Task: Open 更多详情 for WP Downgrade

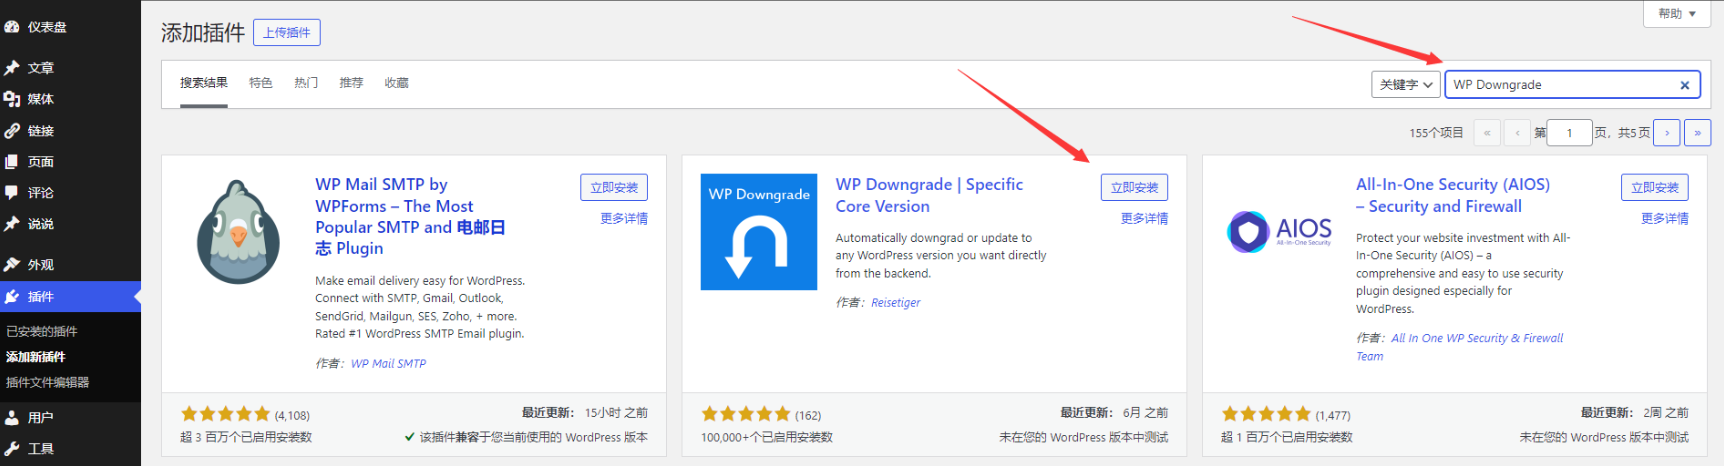Action: click(x=1144, y=219)
